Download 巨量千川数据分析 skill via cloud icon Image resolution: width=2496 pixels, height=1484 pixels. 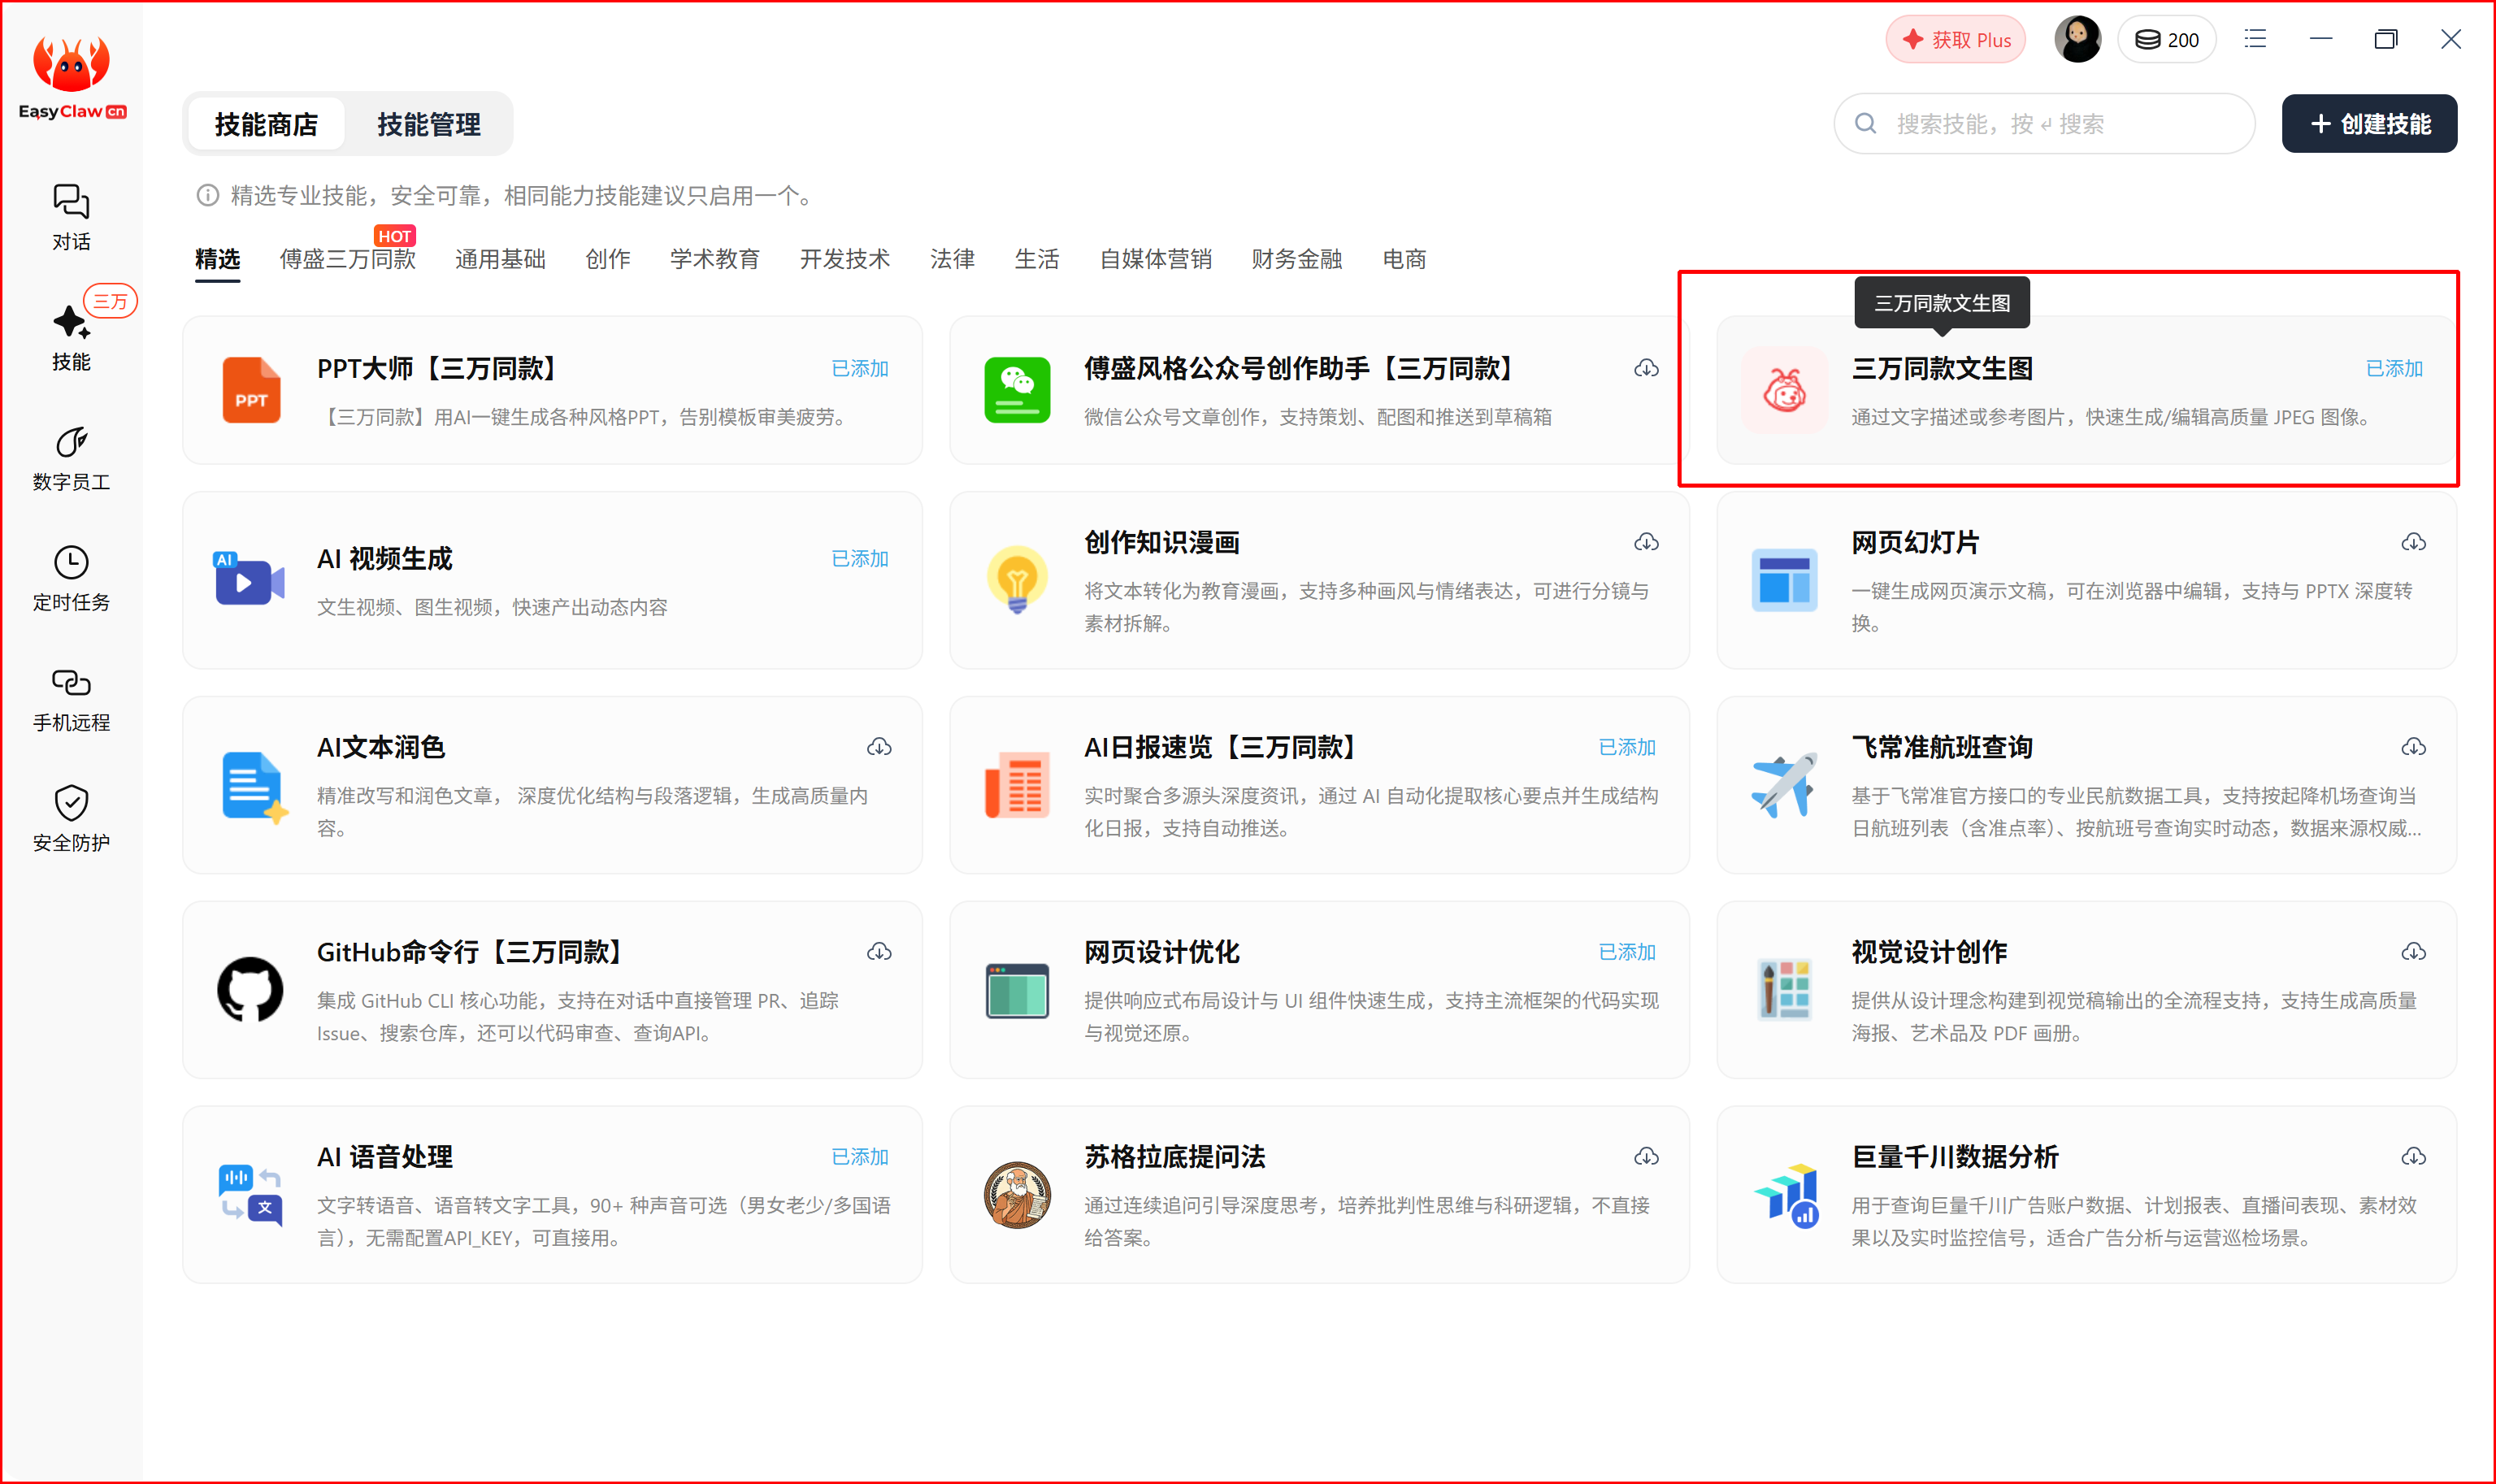[2413, 1157]
